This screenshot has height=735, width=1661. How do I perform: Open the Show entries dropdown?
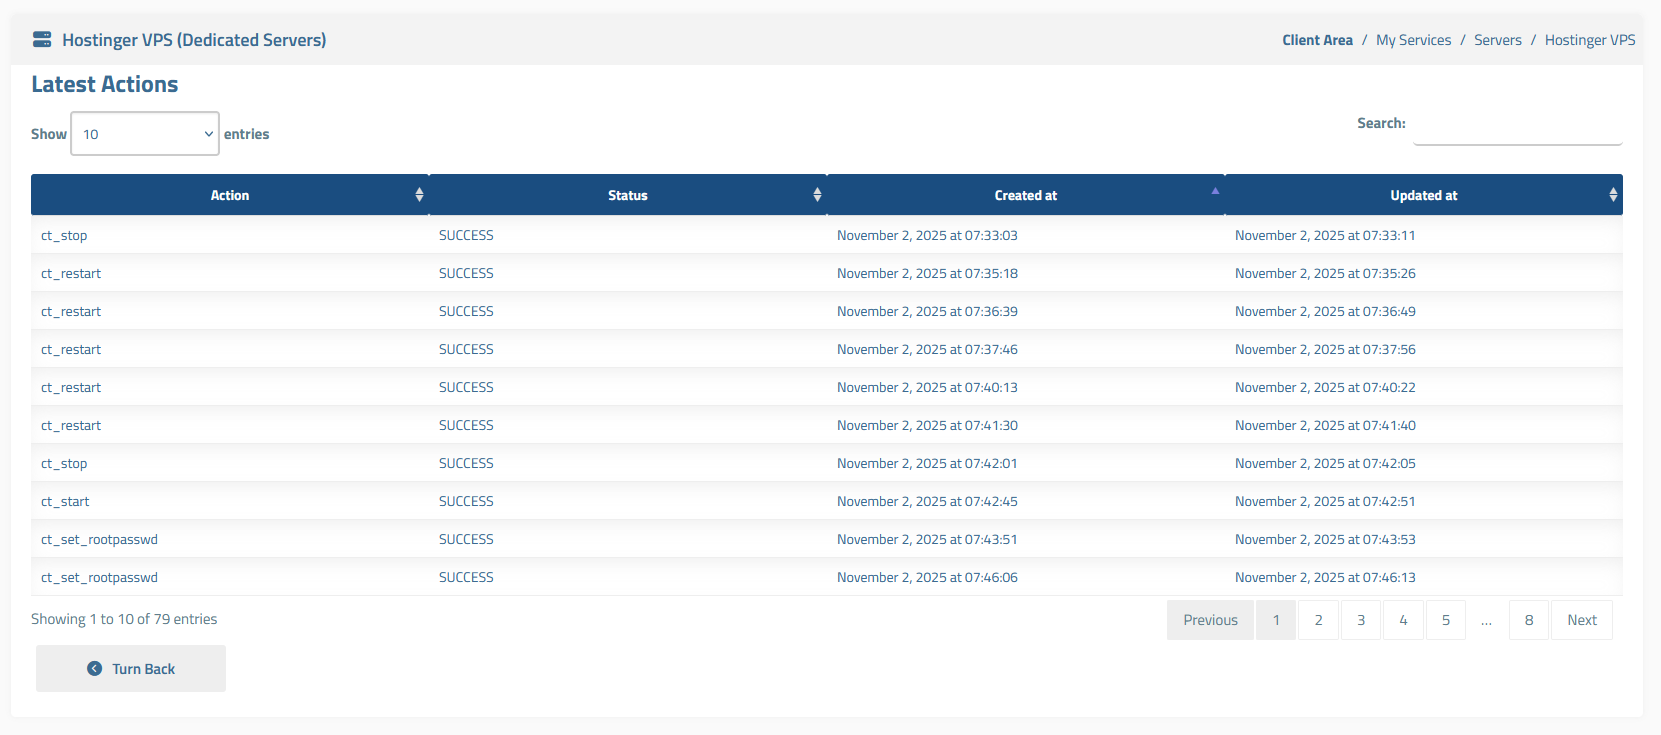[145, 134]
